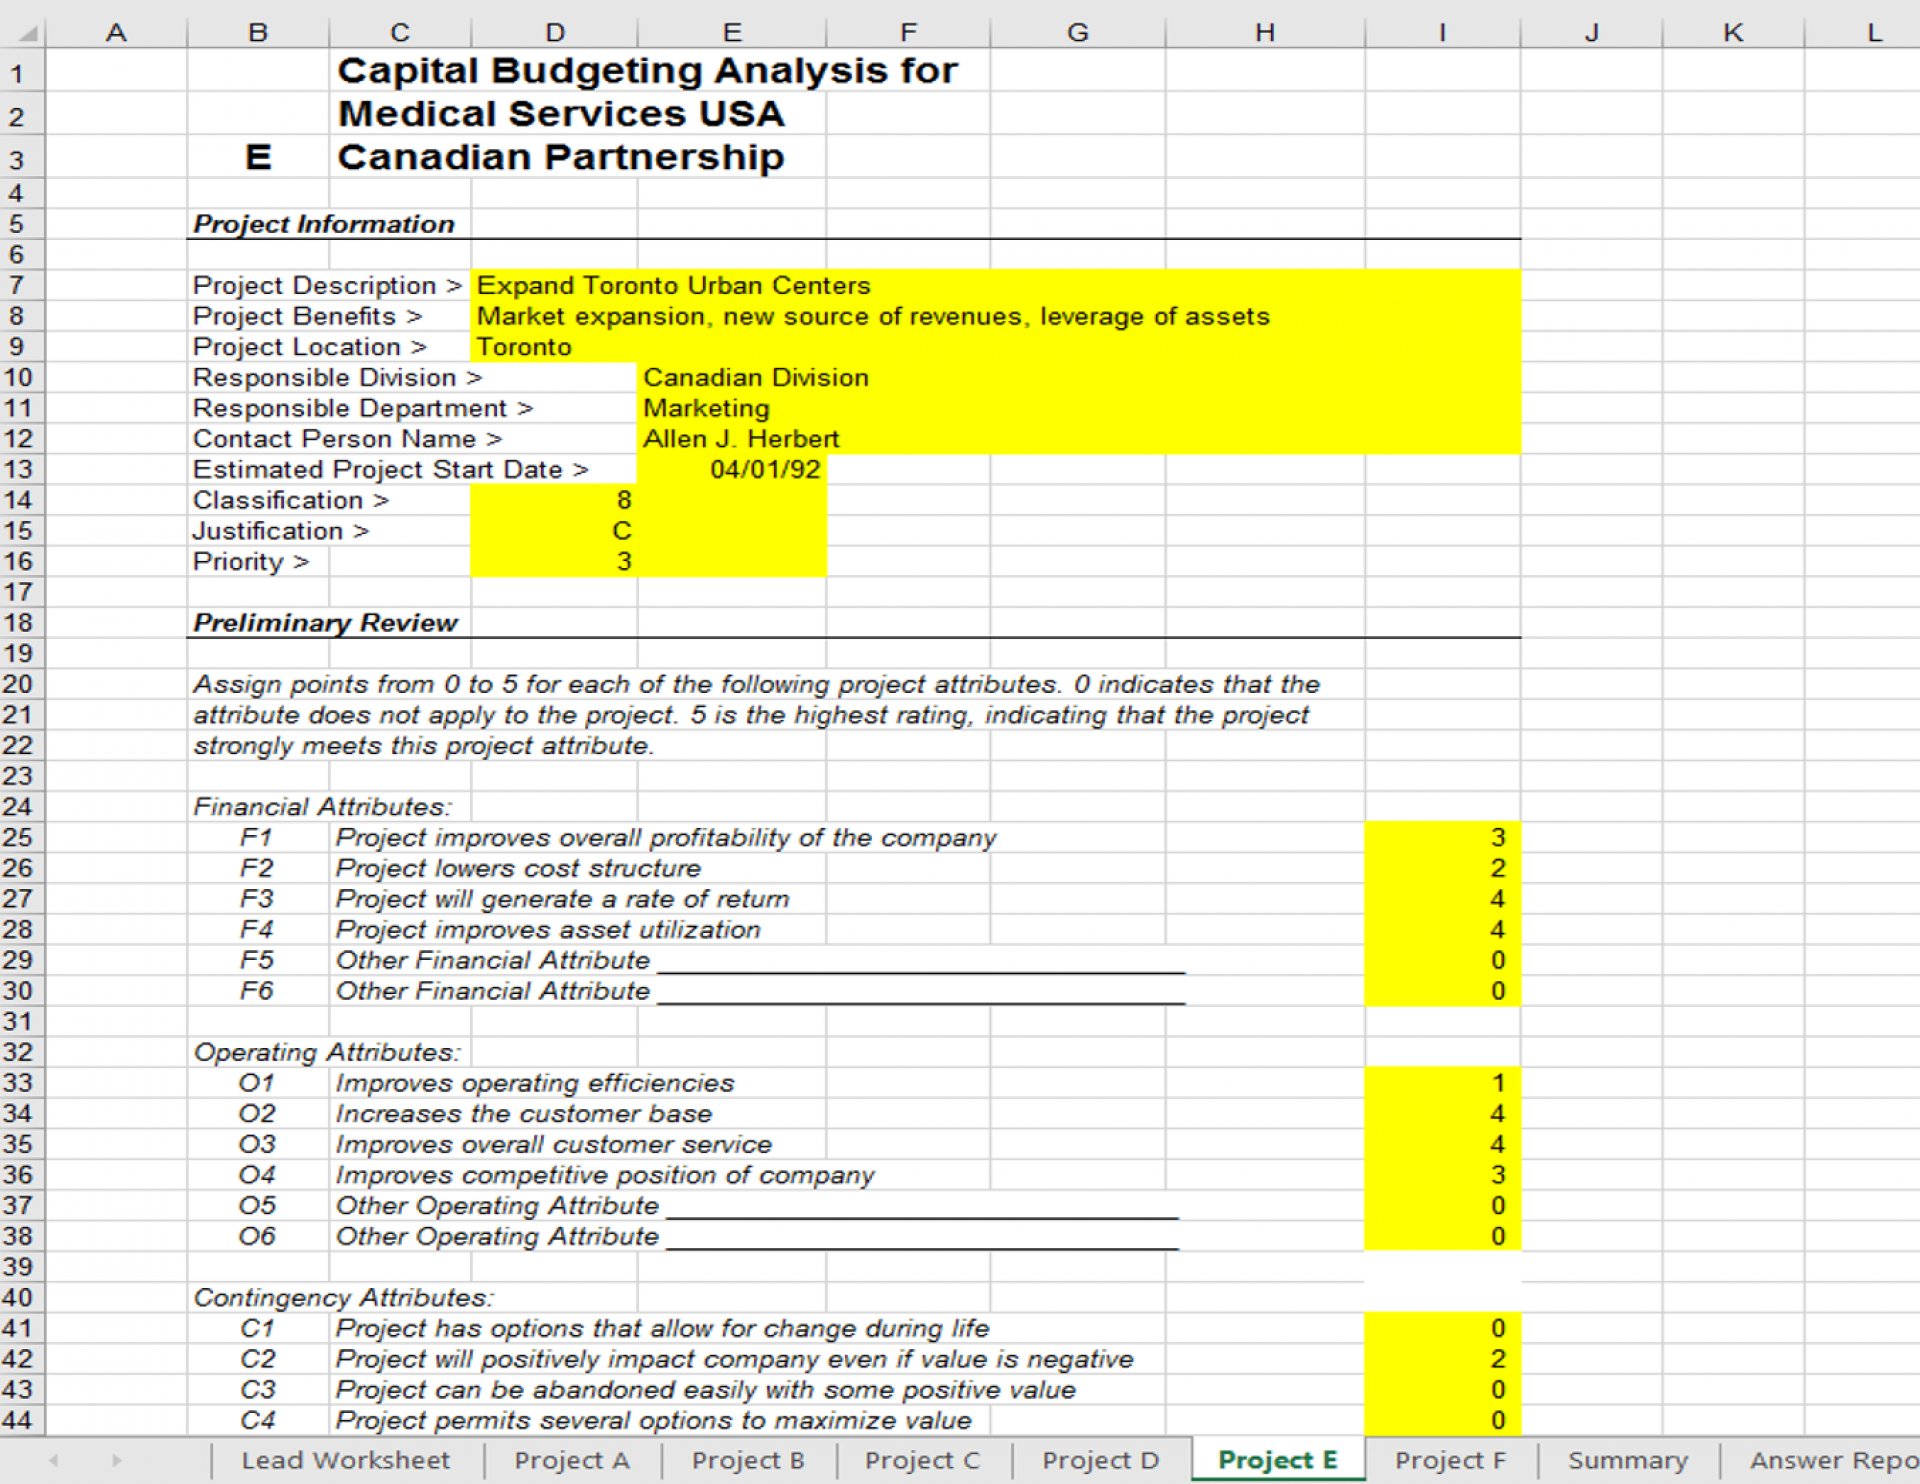Image resolution: width=1920 pixels, height=1484 pixels.
Task: Select row 25 header
Action: (17, 837)
